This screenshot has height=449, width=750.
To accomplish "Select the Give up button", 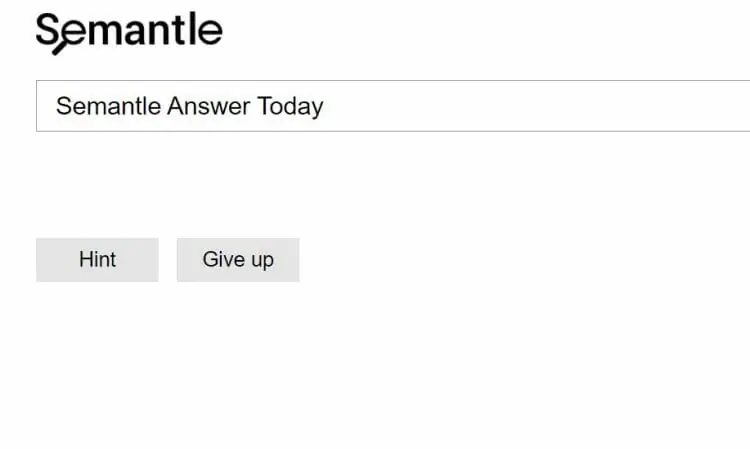I will point(238,260).
